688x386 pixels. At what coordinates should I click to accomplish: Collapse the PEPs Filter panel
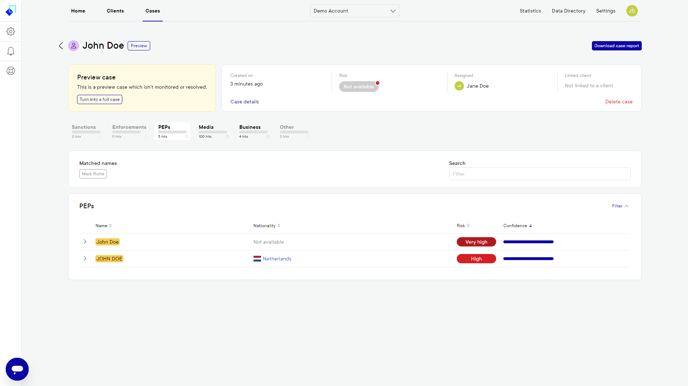(620, 206)
